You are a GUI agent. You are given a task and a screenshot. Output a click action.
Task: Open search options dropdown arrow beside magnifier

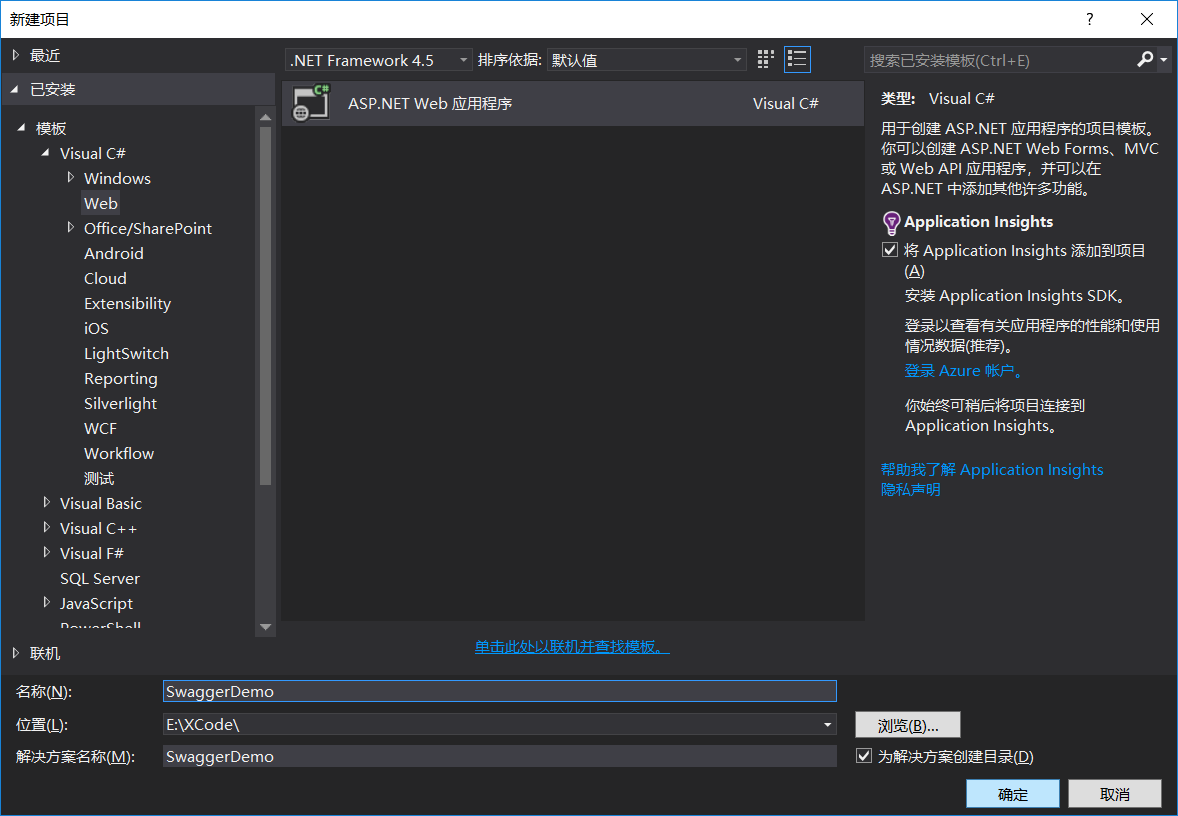tap(1164, 59)
